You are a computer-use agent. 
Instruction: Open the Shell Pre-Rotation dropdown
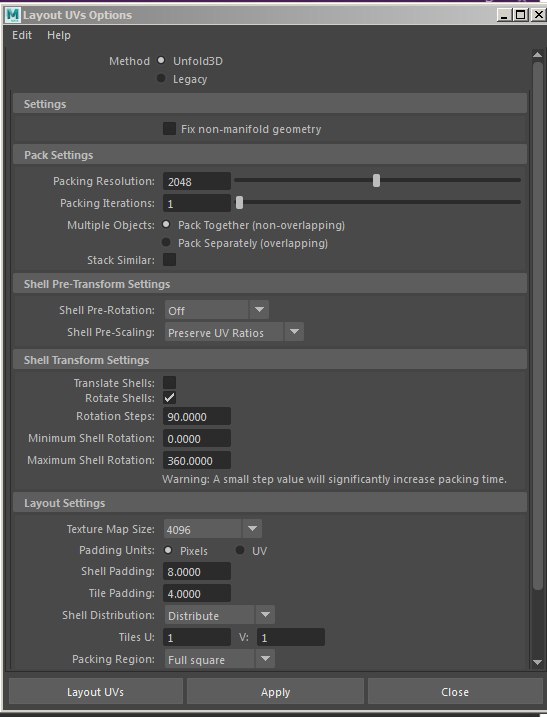pos(217,310)
